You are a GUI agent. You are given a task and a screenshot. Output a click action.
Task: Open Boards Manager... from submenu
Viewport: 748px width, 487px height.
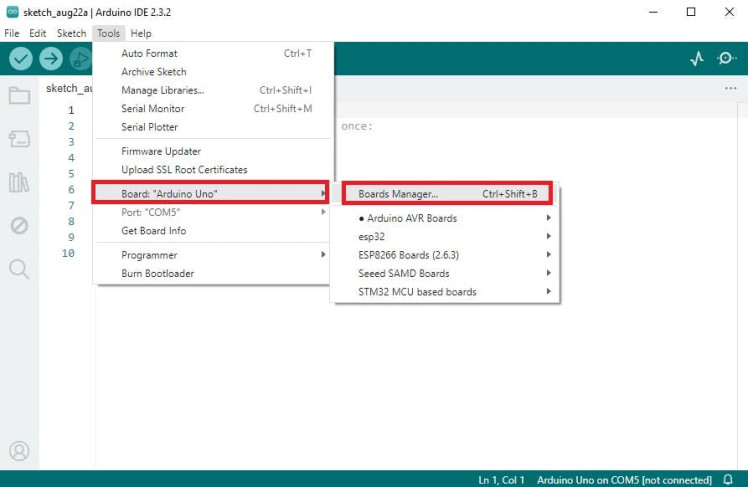click(447, 194)
